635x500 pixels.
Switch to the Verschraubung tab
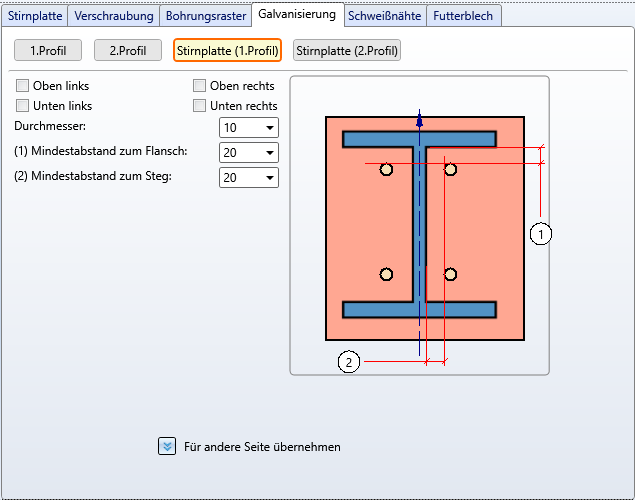pos(114,16)
